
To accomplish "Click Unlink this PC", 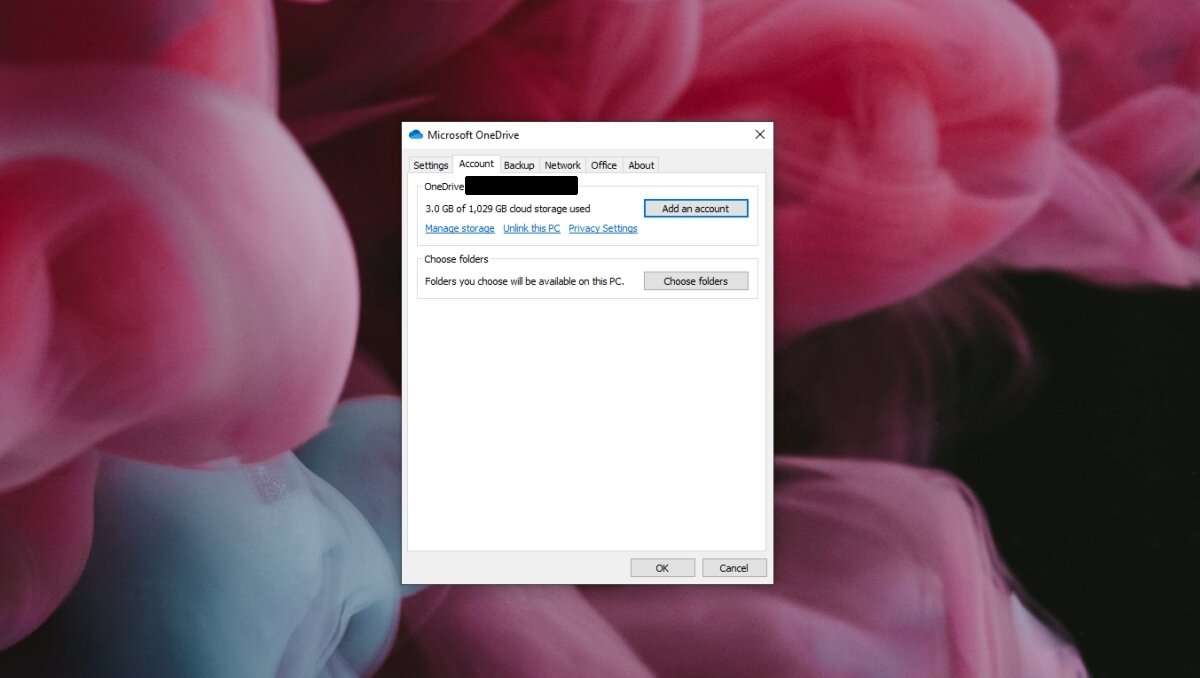I will click(531, 228).
